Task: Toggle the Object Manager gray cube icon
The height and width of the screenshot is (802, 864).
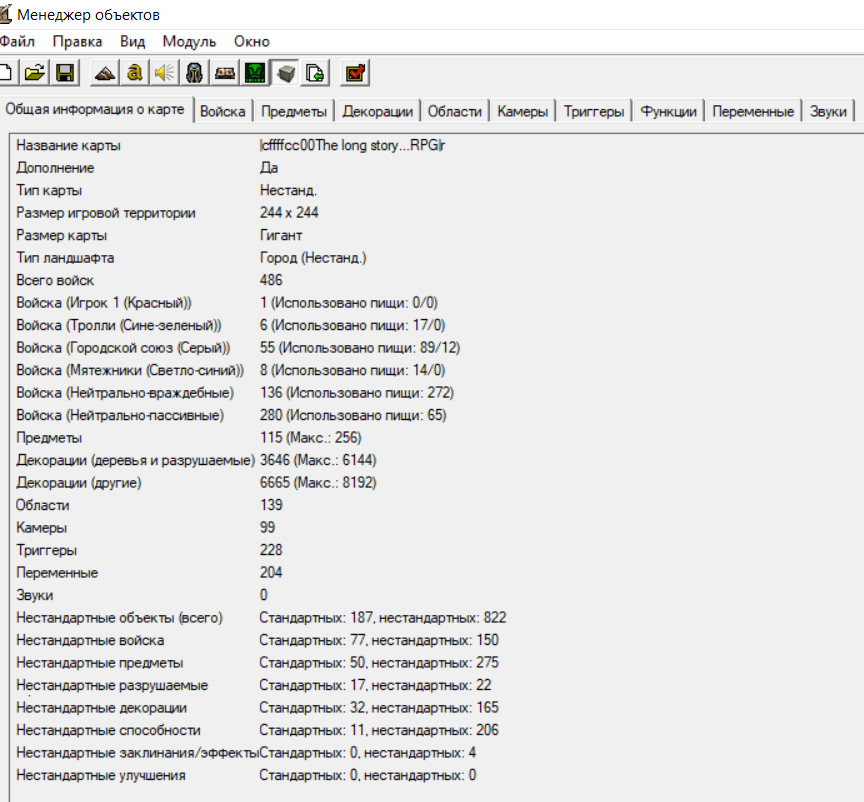Action: click(x=285, y=73)
